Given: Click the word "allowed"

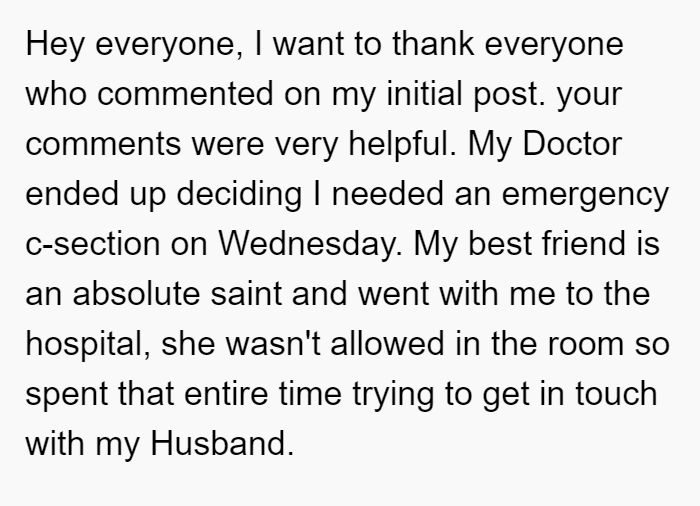Looking at the screenshot, I should click(387, 344).
